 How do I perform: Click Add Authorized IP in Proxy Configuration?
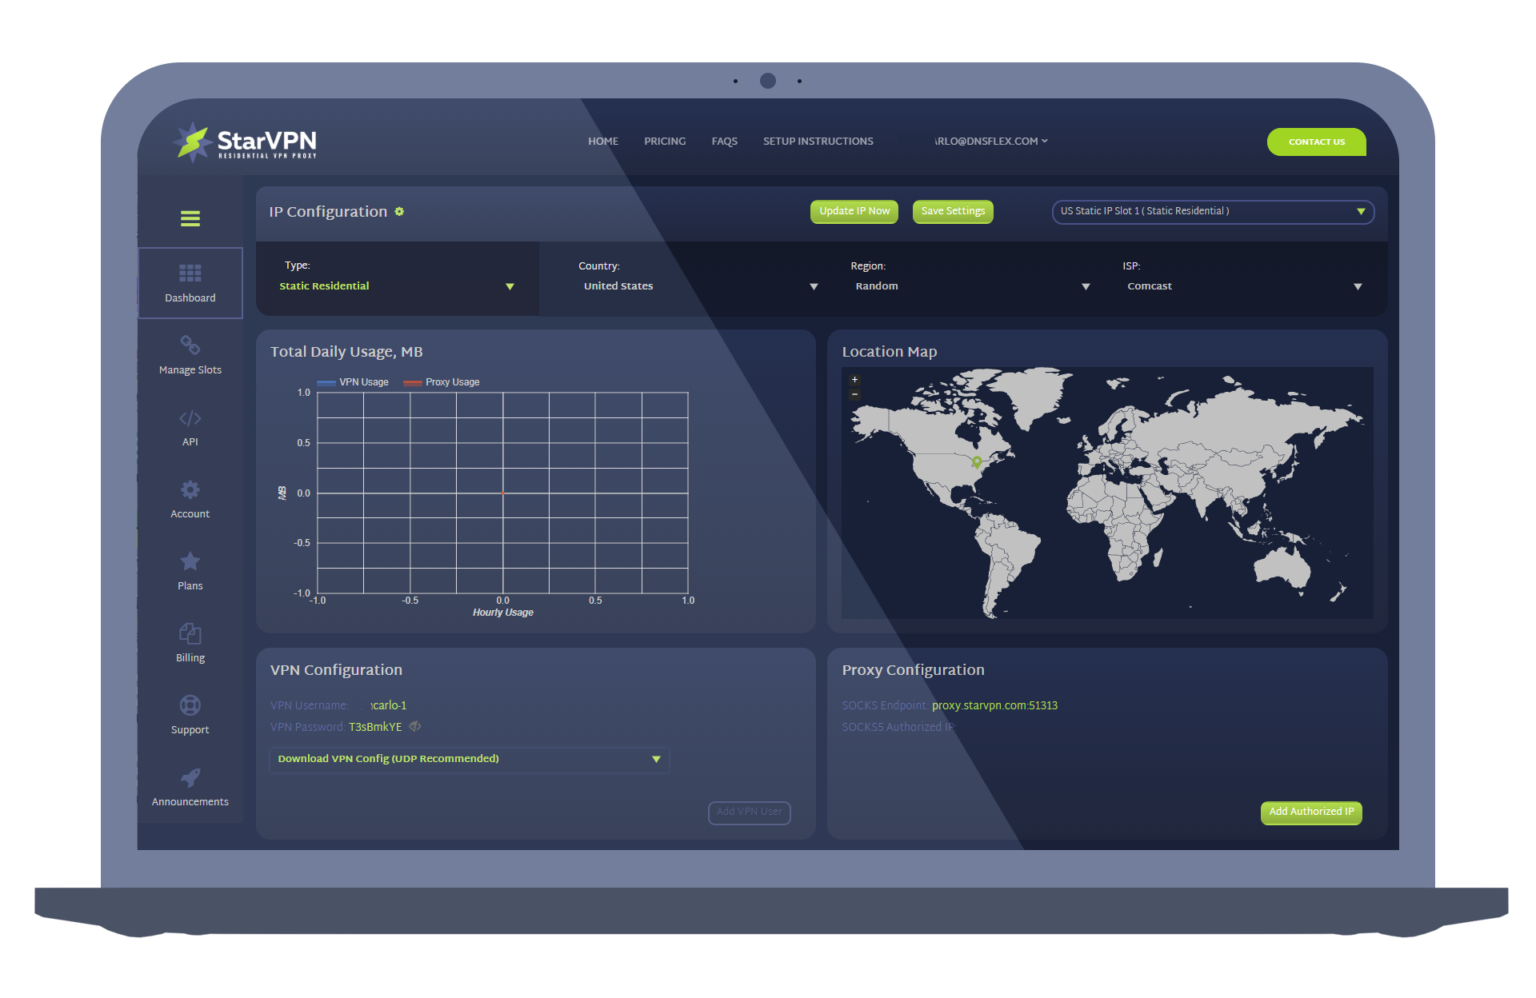(x=1311, y=812)
